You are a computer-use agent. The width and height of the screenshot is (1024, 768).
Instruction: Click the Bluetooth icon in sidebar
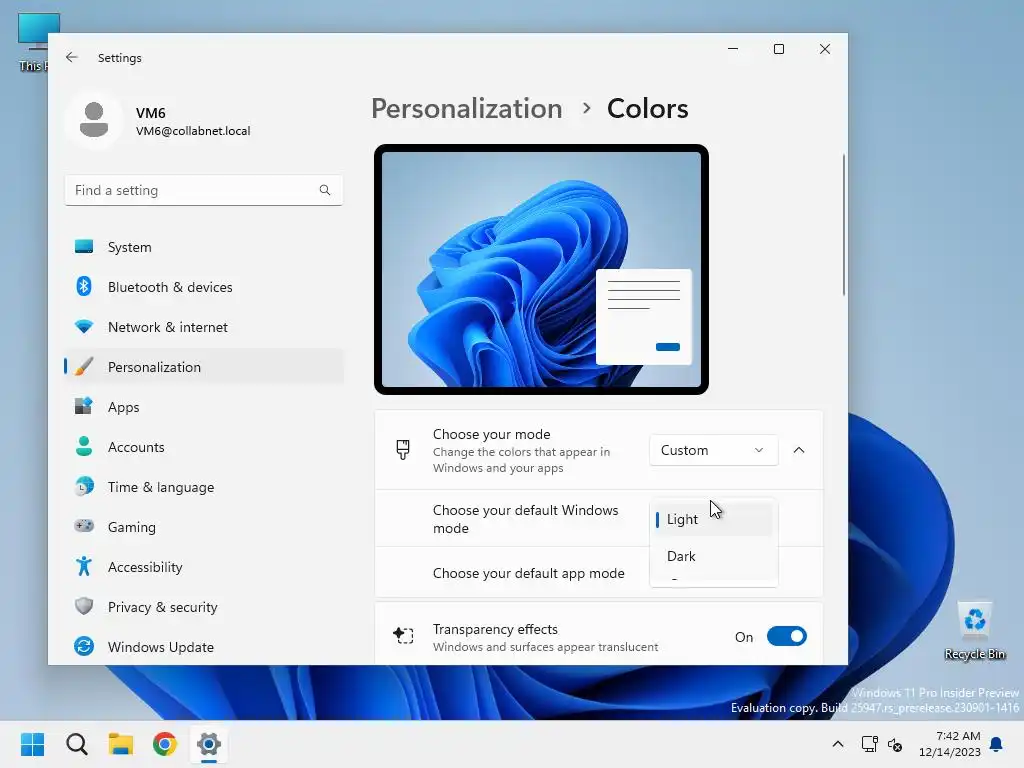coord(84,287)
